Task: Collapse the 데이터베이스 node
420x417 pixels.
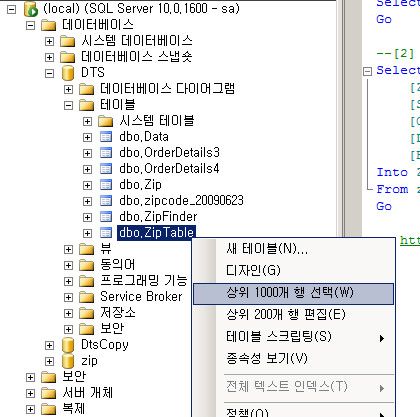Action: point(30,25)
